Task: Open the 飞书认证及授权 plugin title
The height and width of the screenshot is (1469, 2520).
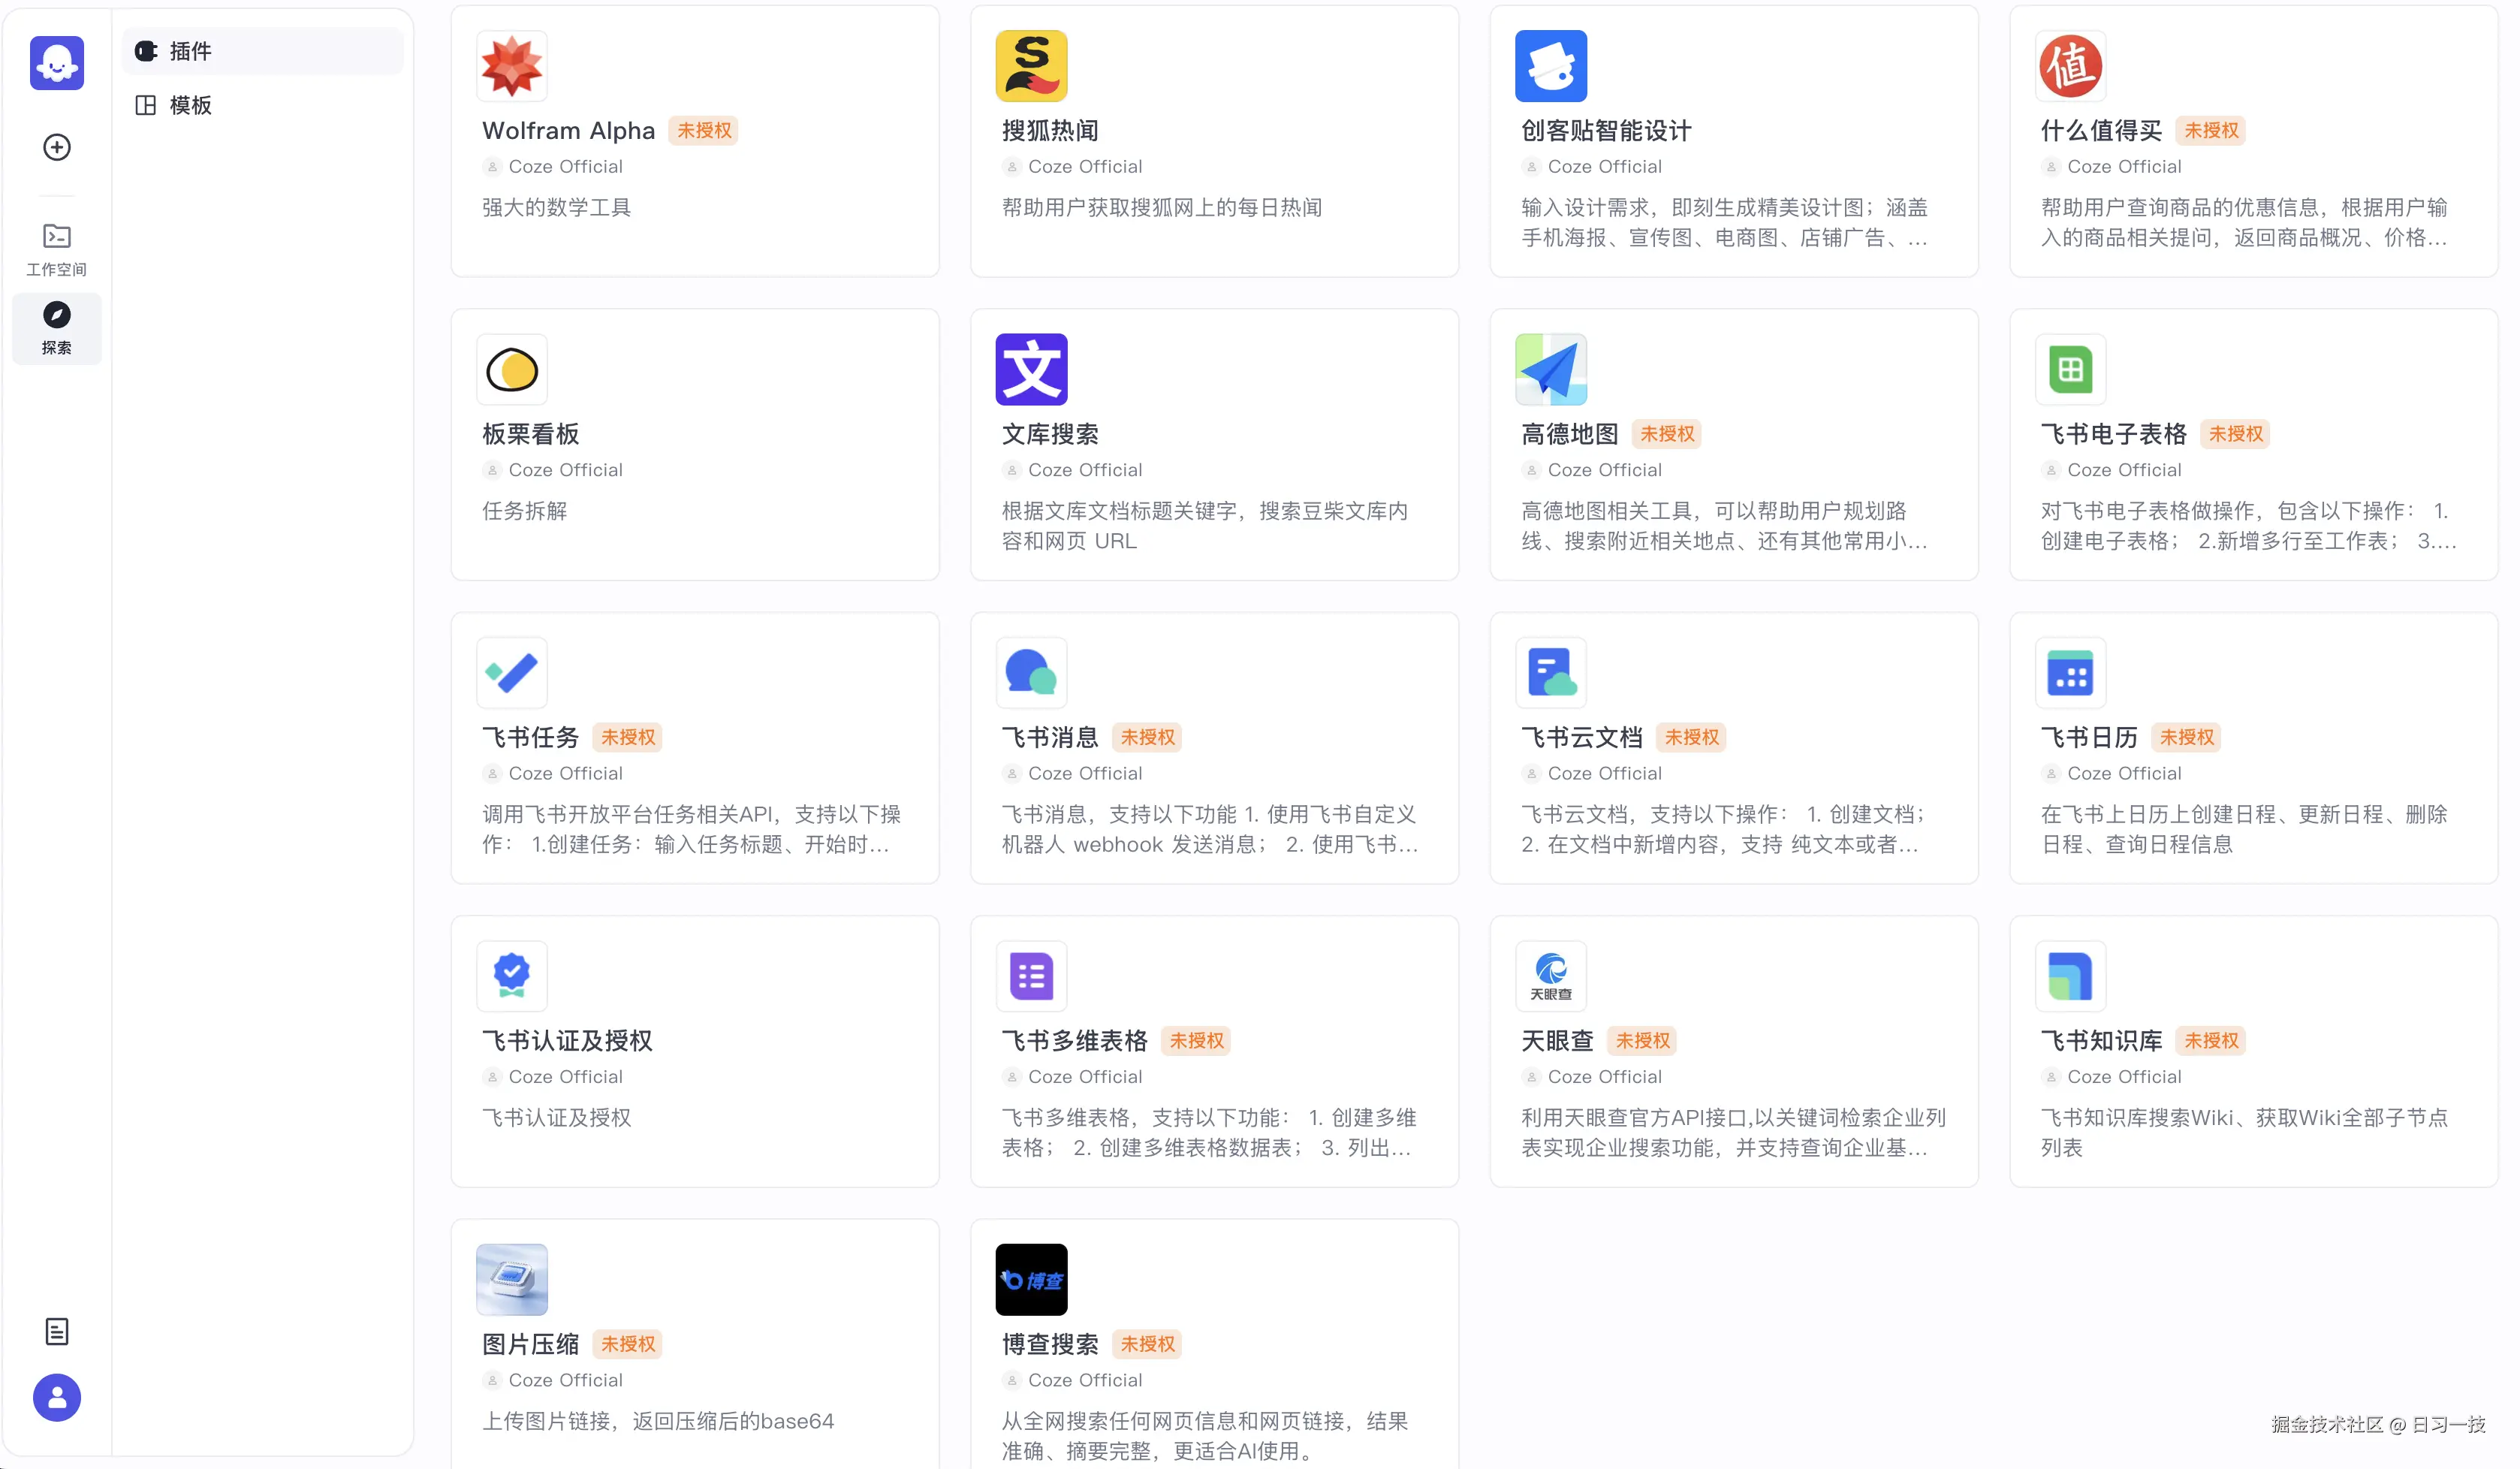Action: pos(567,1041)
